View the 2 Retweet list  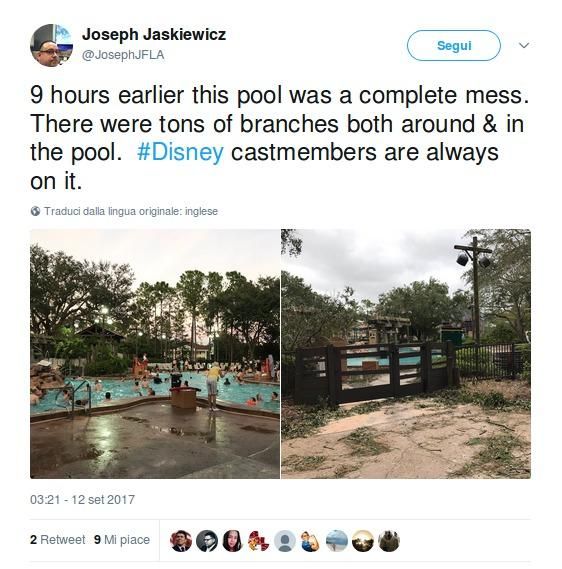[x=58, y=540]
